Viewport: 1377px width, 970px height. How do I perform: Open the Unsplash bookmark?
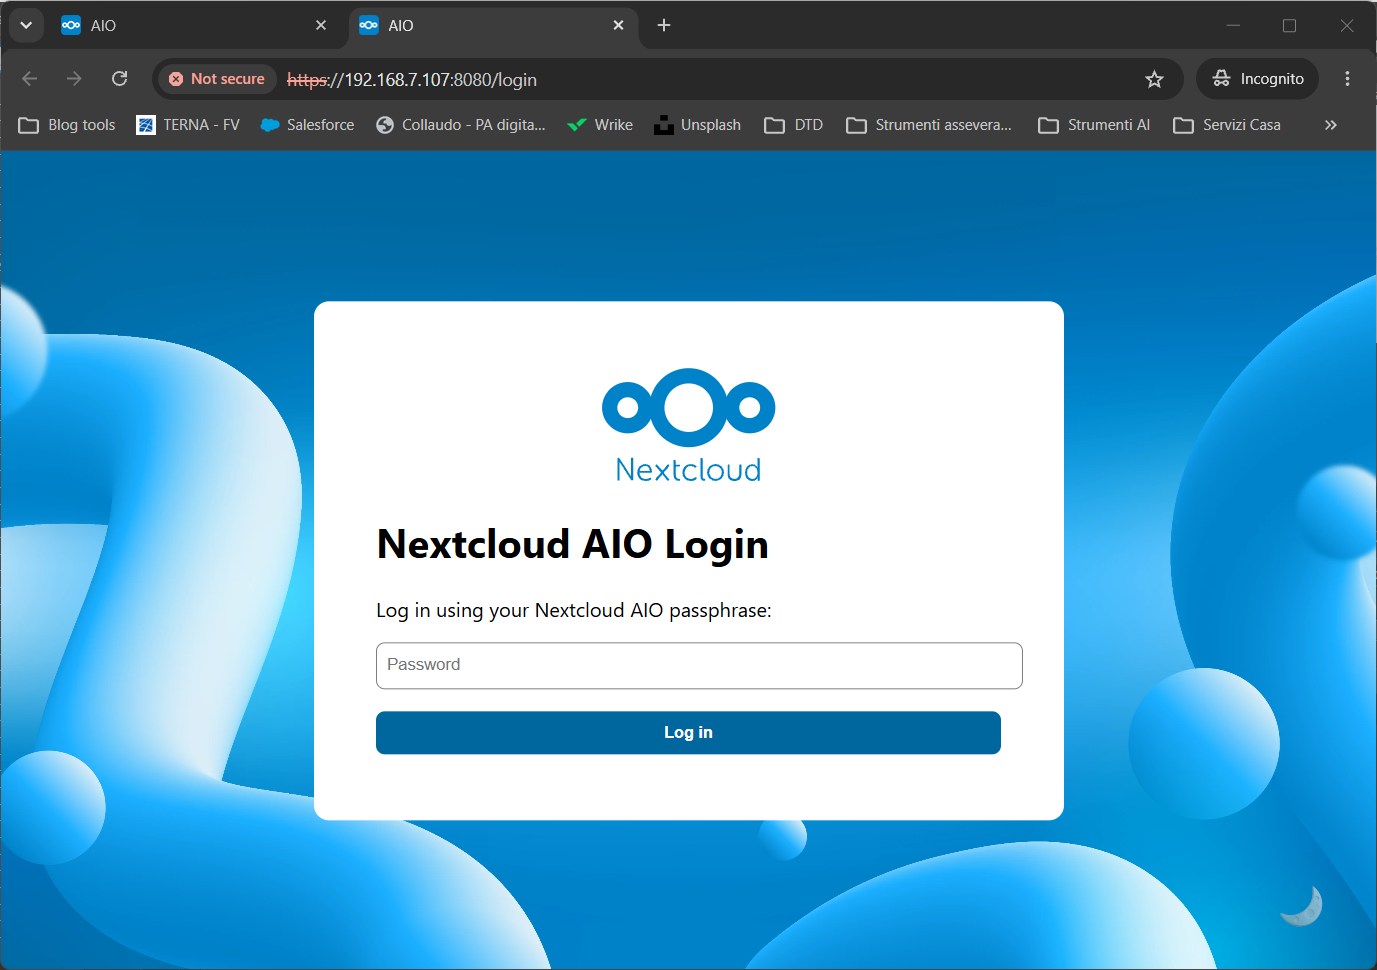point(697,125)
